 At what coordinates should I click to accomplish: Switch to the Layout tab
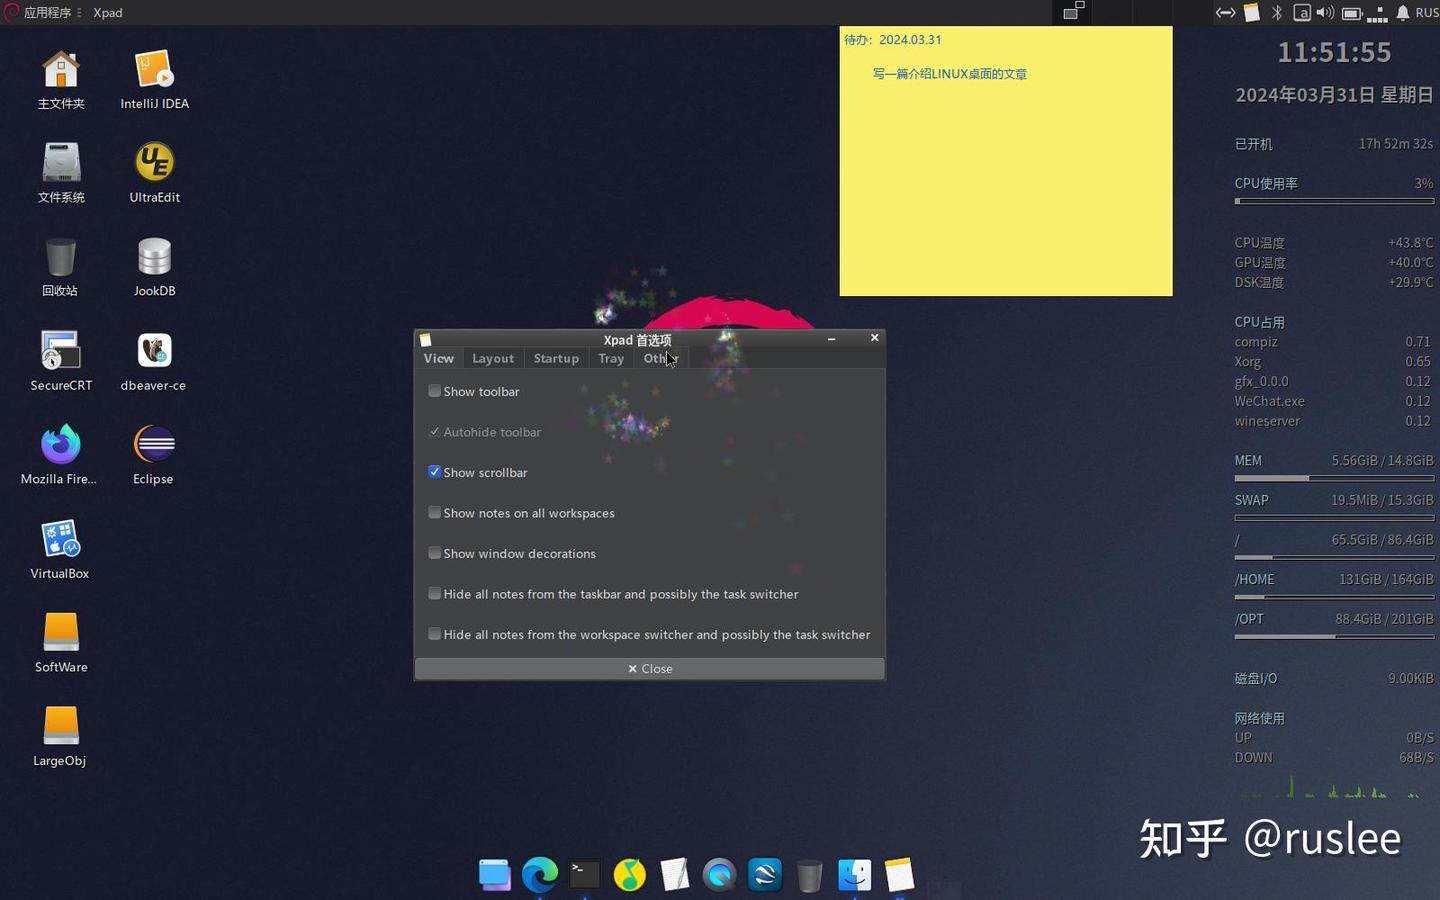coord(492,358)
